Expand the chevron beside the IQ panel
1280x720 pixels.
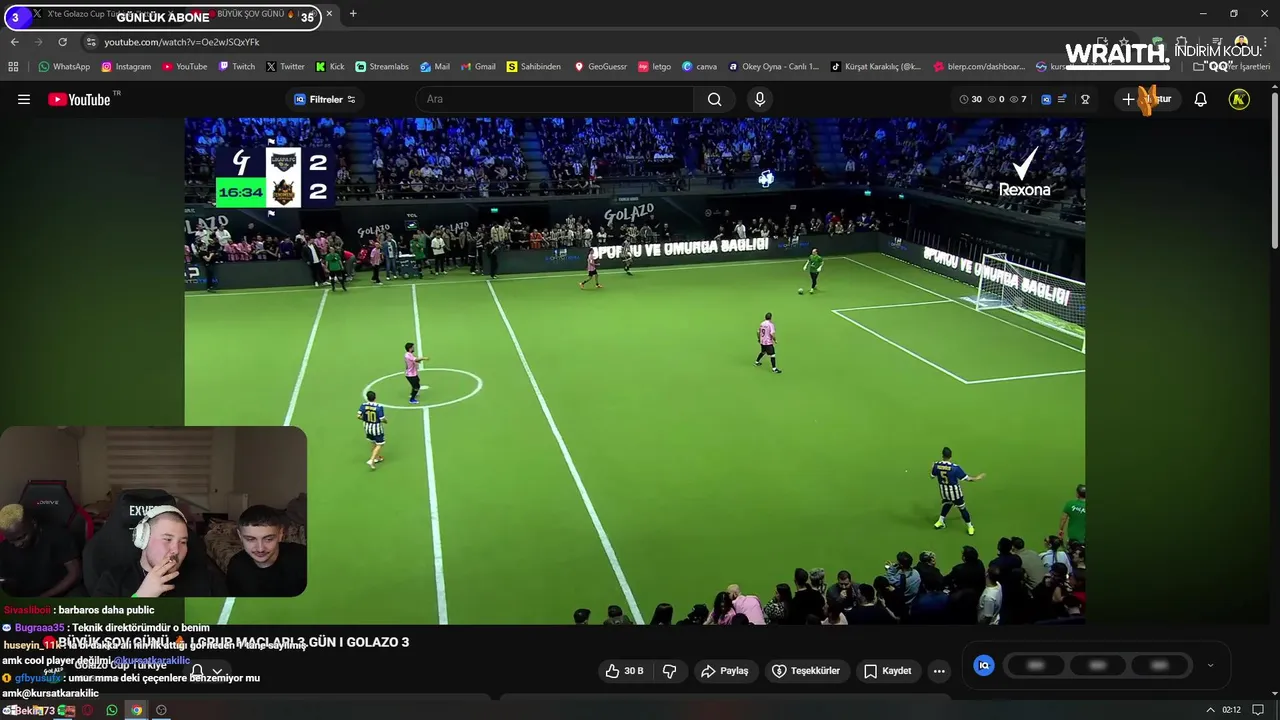(x=1210, y=665)
